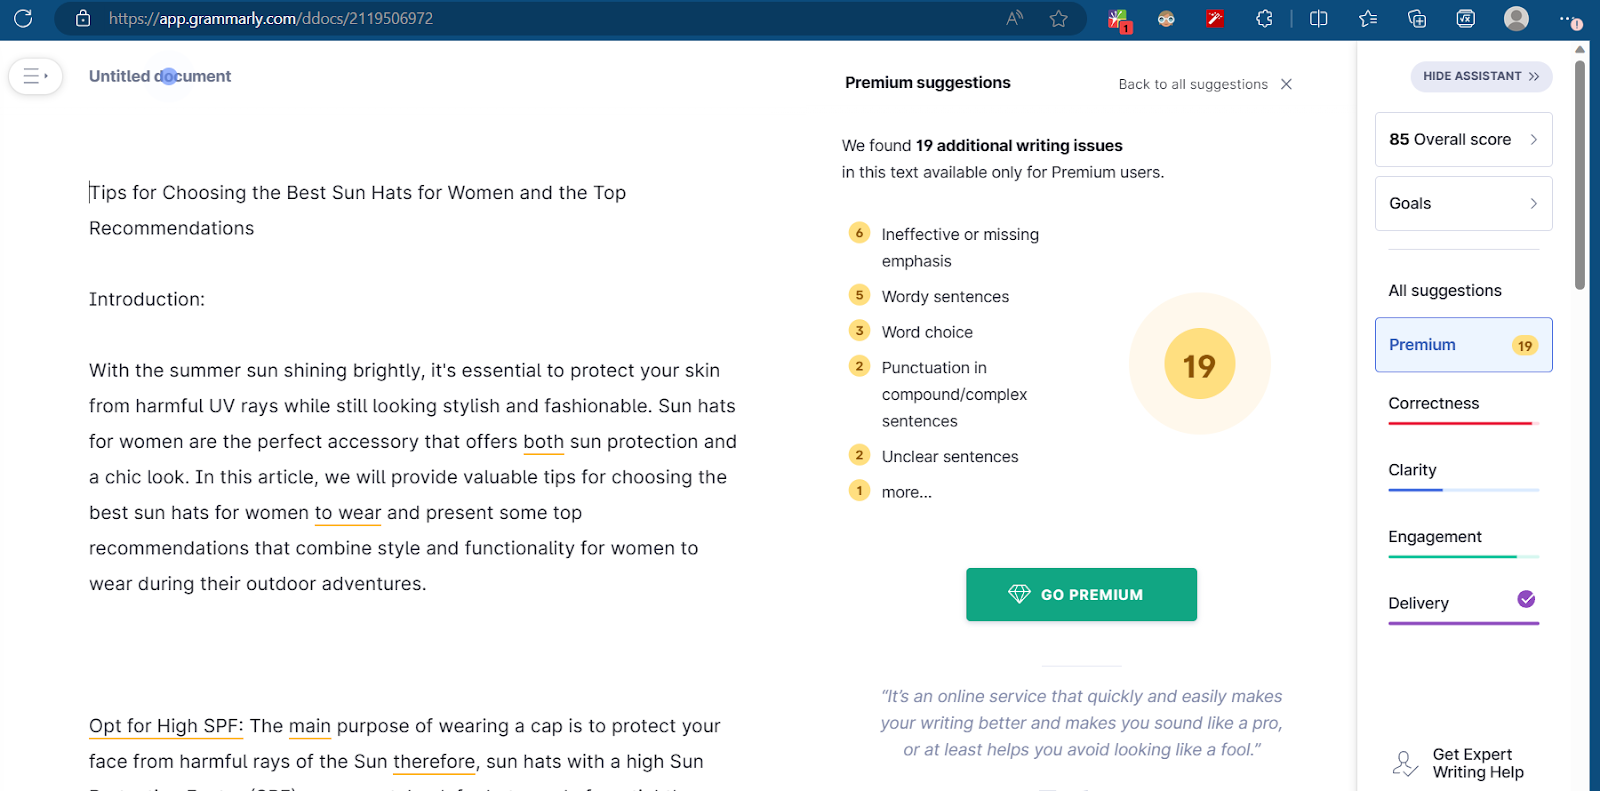Screen dimensions: 1600x791
Task: Click the underlined word "main"
Action: (x=310, y=726)
